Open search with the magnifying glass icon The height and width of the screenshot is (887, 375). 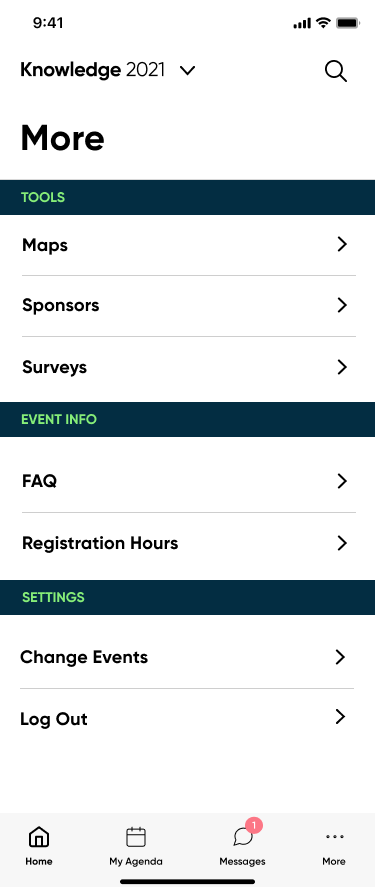coord(335,71)
